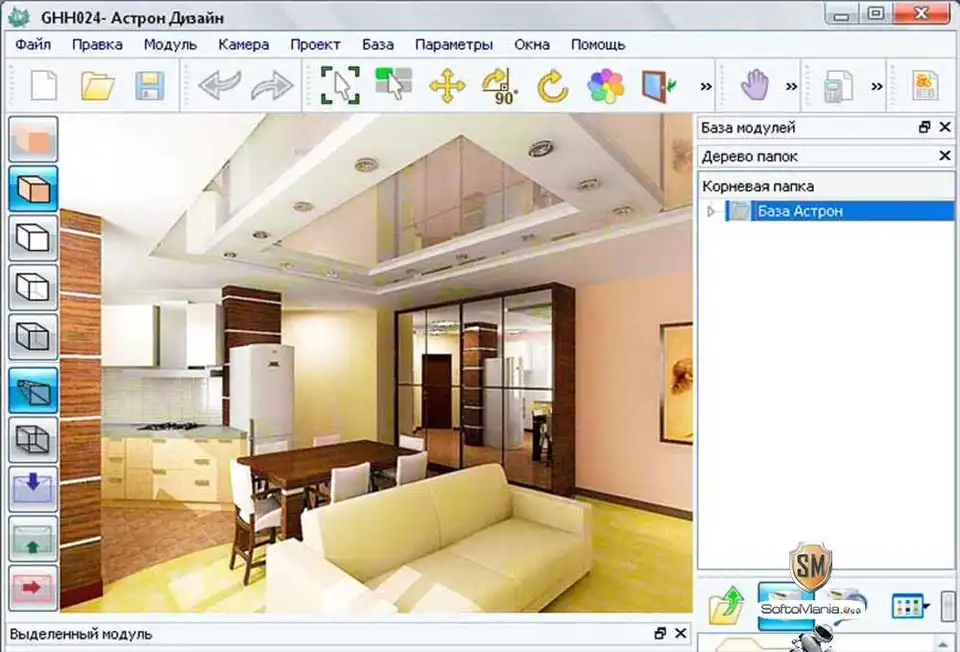
Task: Open the Файл menu
Action: [x=33, y=45]
